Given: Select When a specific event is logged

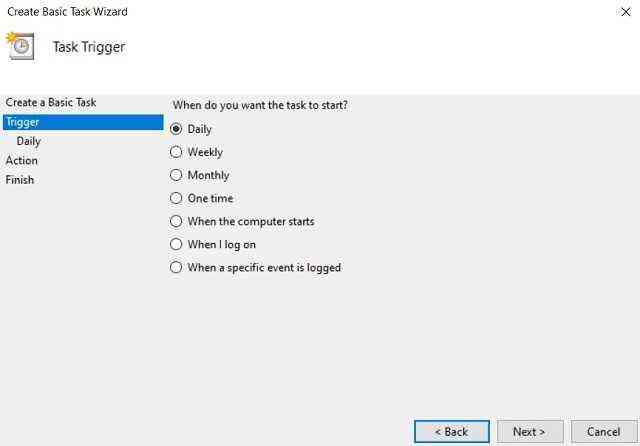Looking at the screenshot, I should (177, 267).
